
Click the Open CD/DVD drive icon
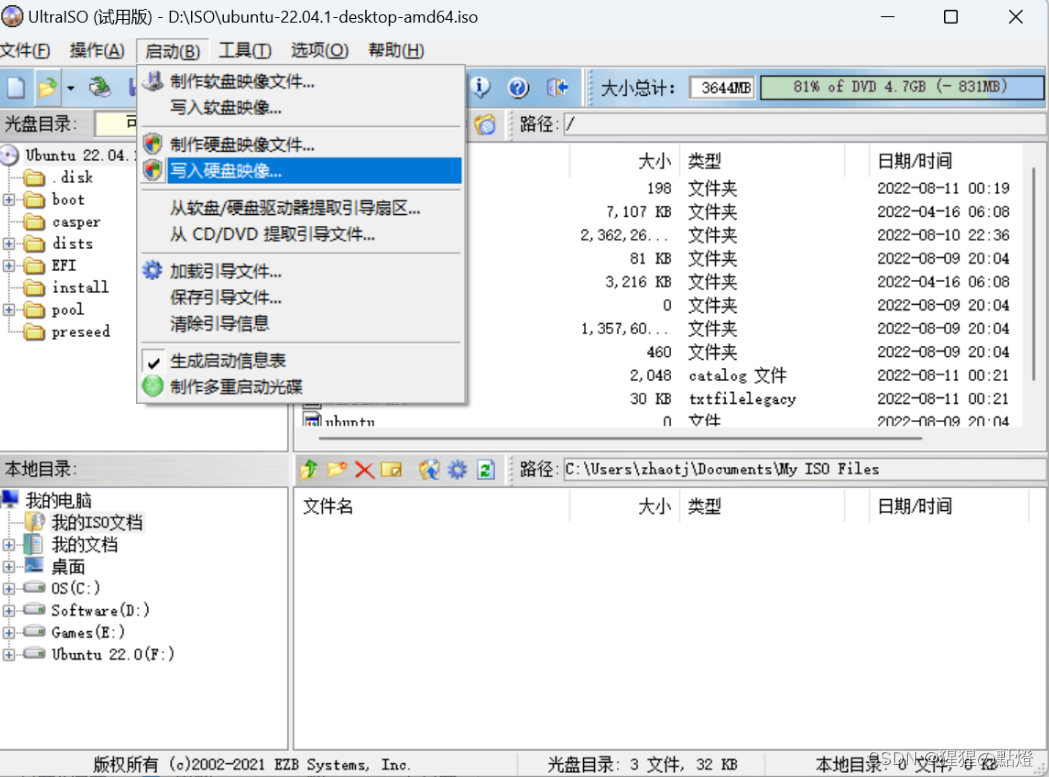tap(100, 87)
